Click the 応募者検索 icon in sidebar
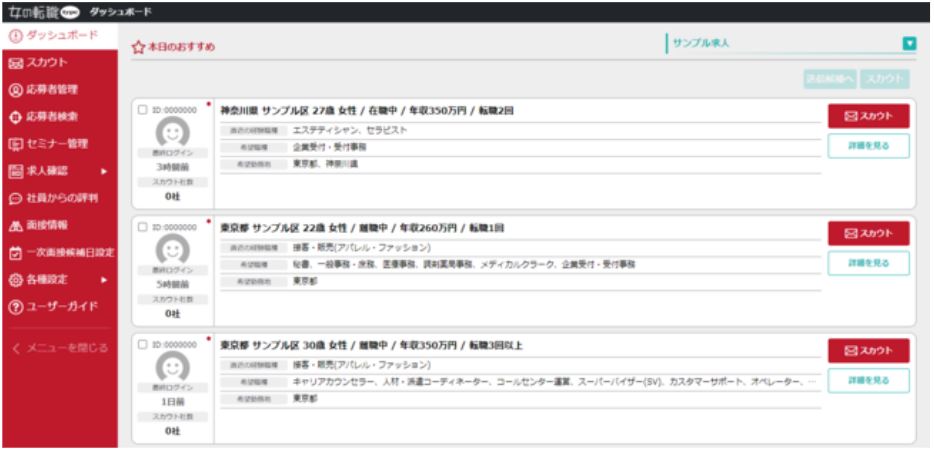The height and width of the screenshot is (452, 934). tap(16, 117)
